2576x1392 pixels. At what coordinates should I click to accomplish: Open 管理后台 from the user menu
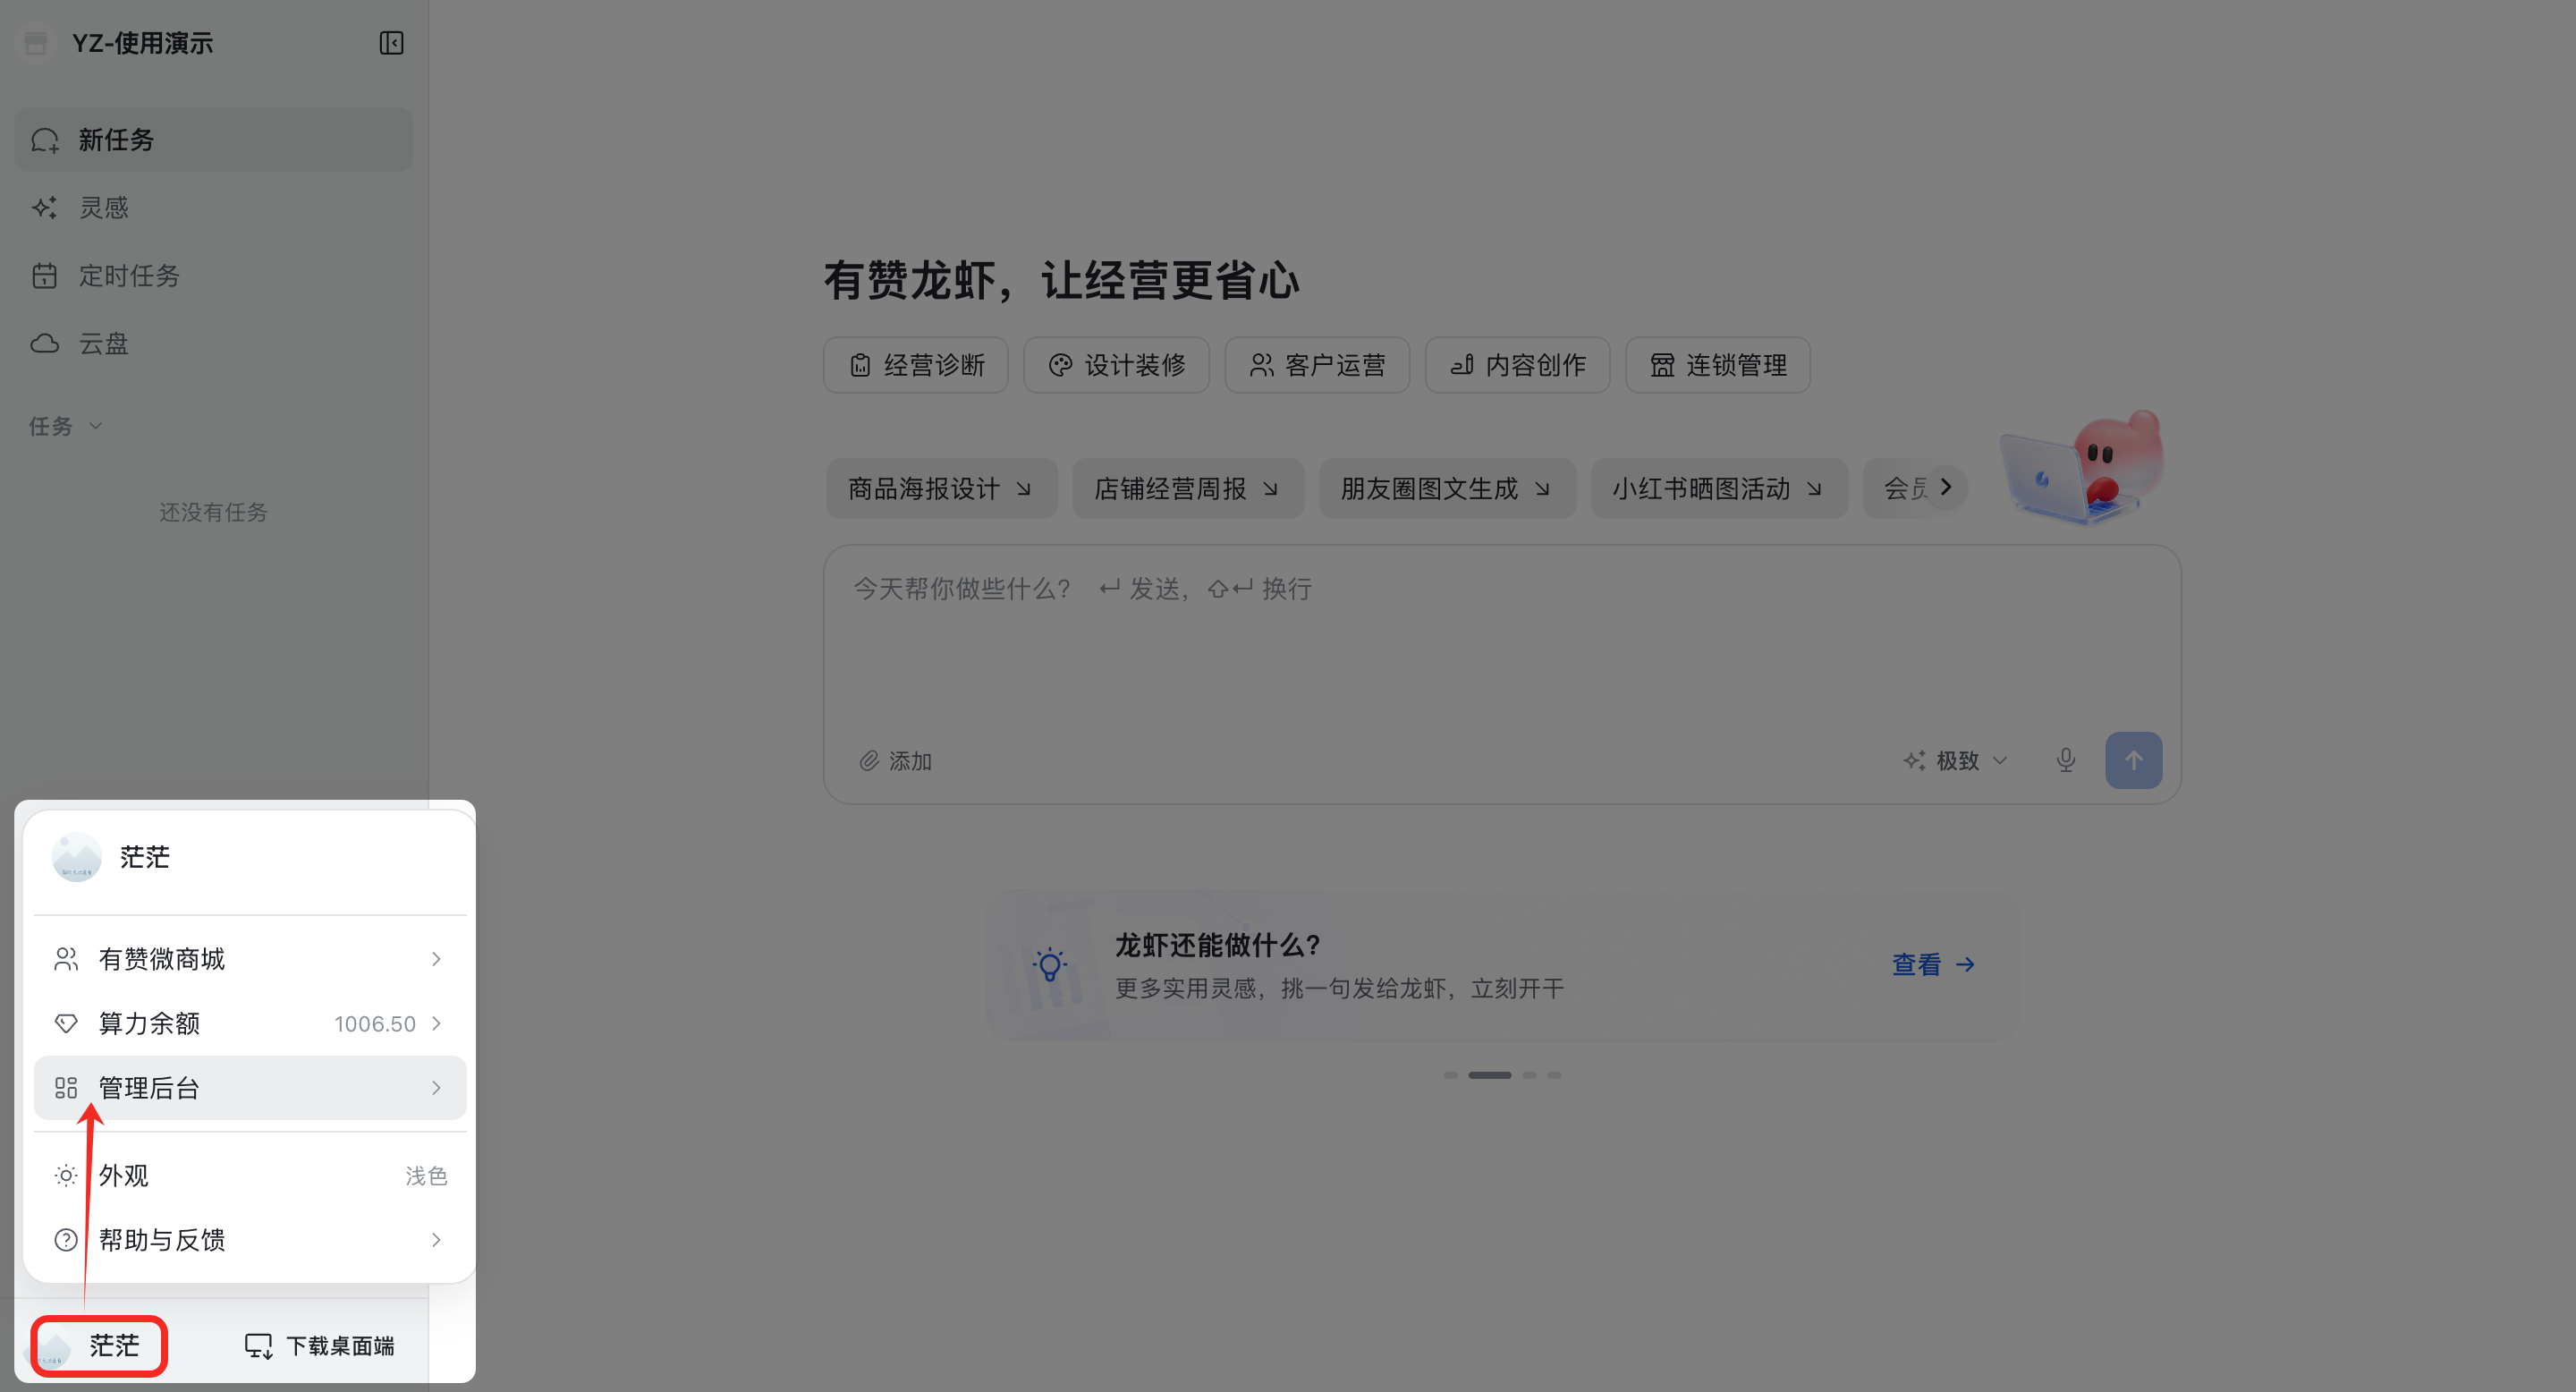[249, 1088]
